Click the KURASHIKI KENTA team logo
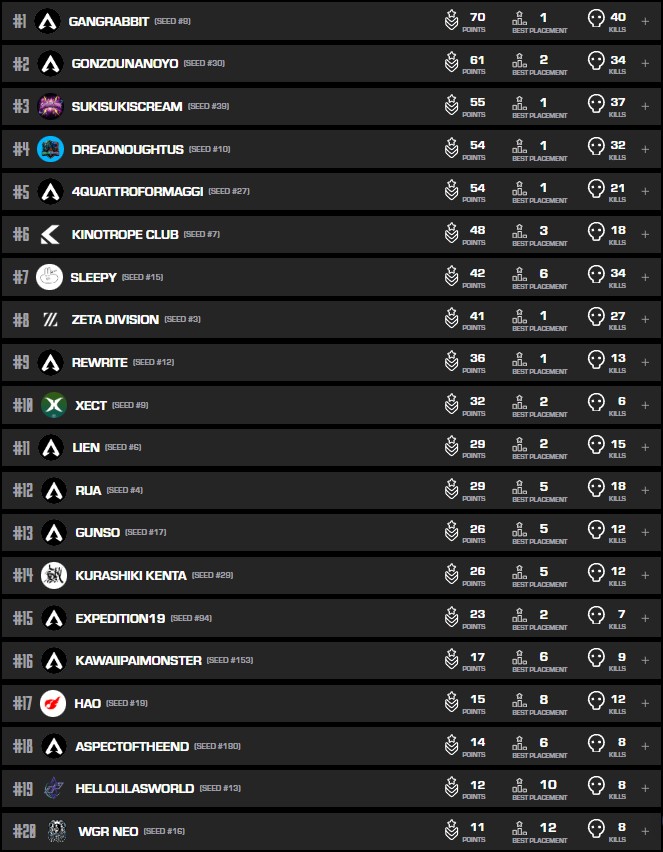The width and height of the screenshot is (663, 852). point(53,575)
